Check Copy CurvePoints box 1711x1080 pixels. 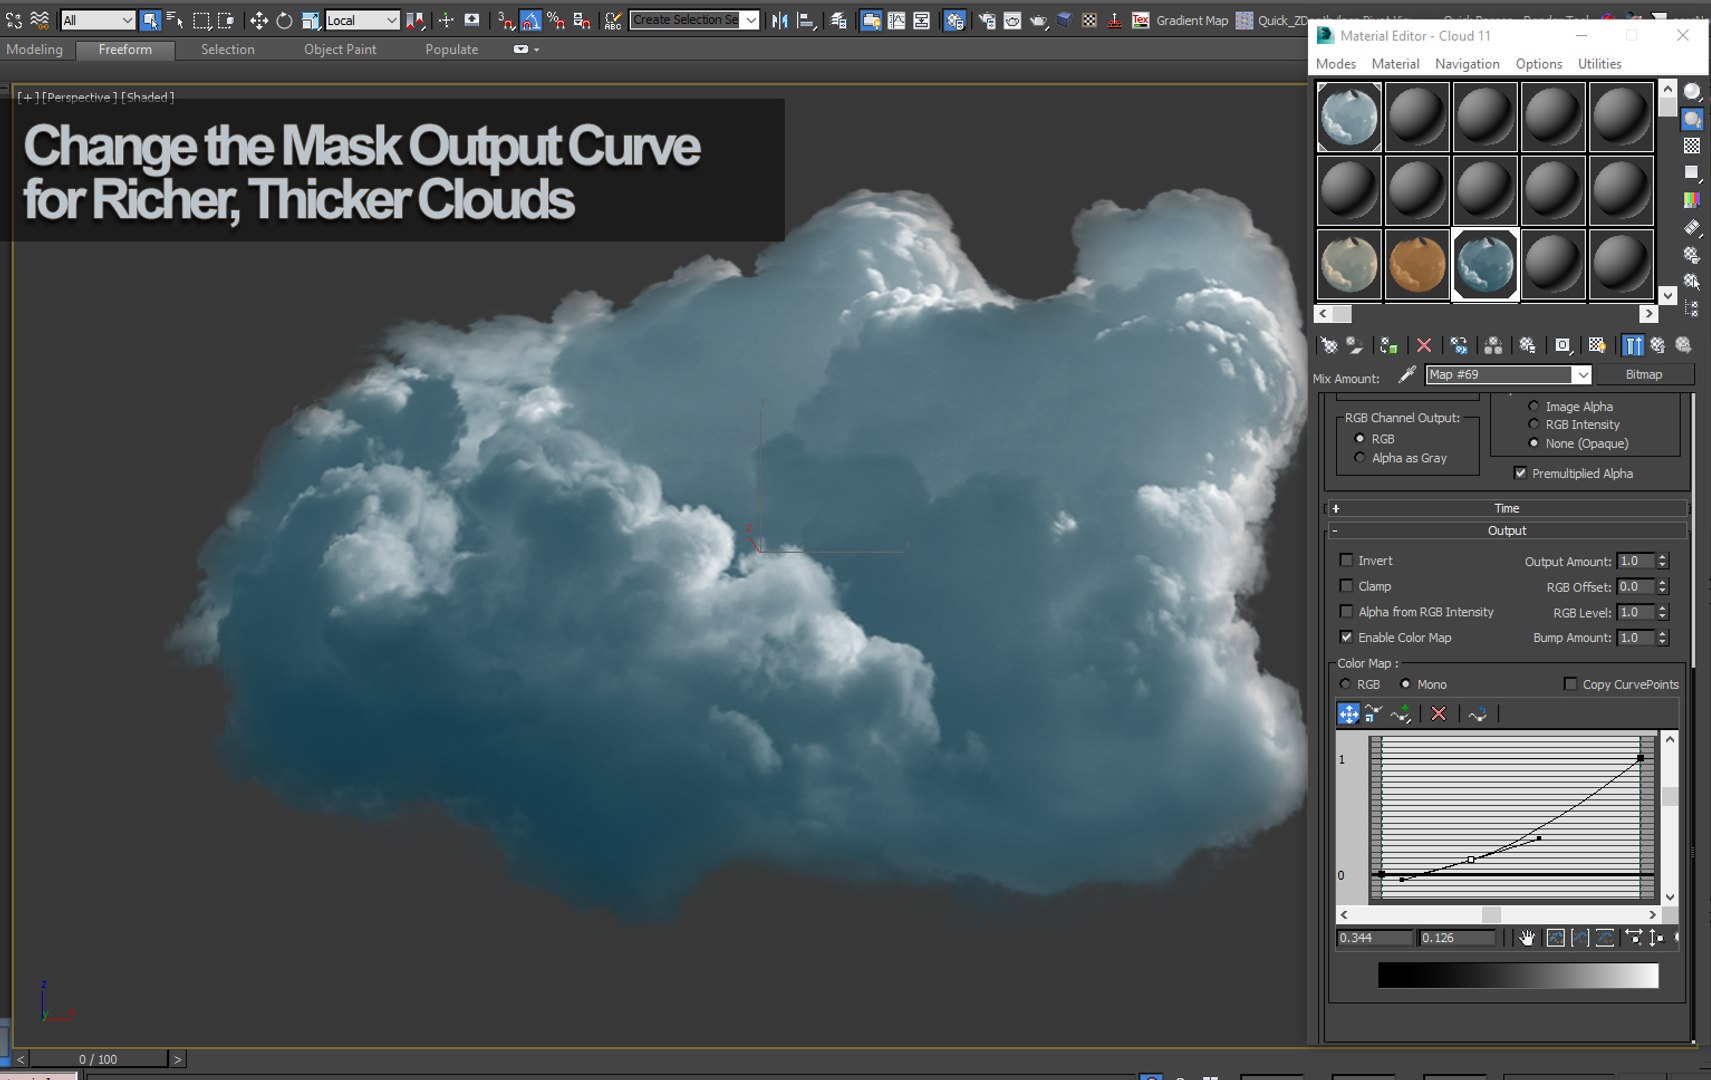click(1570, 684)
